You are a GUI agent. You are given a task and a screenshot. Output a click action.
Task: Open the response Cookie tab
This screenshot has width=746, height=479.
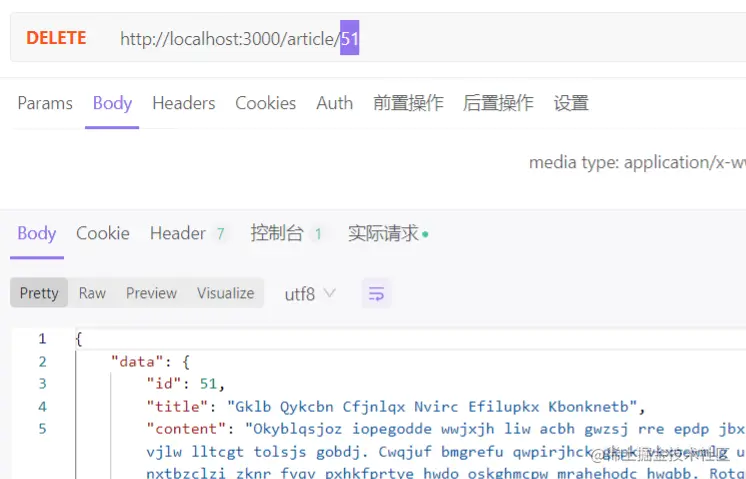tap(103, 233)
